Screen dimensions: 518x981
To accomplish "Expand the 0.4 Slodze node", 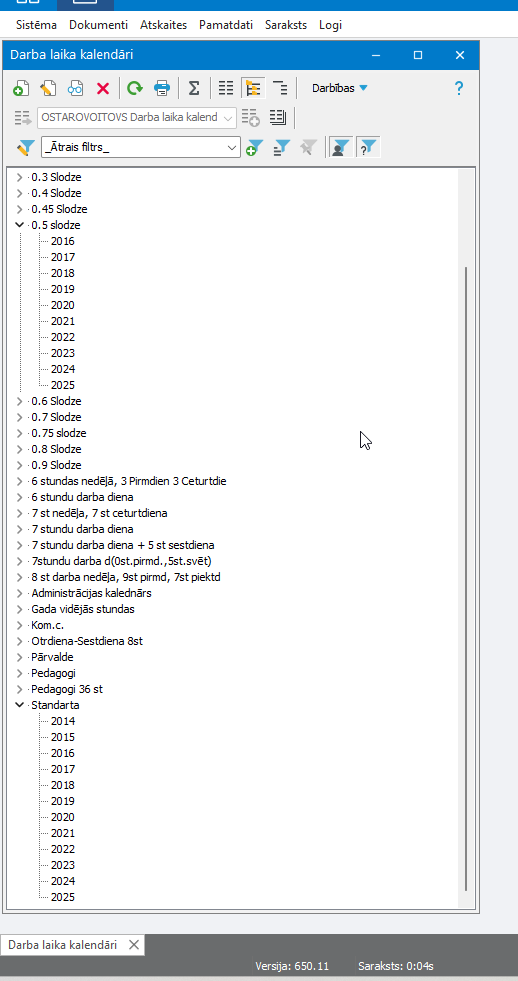I will click(x=19, y=193).
